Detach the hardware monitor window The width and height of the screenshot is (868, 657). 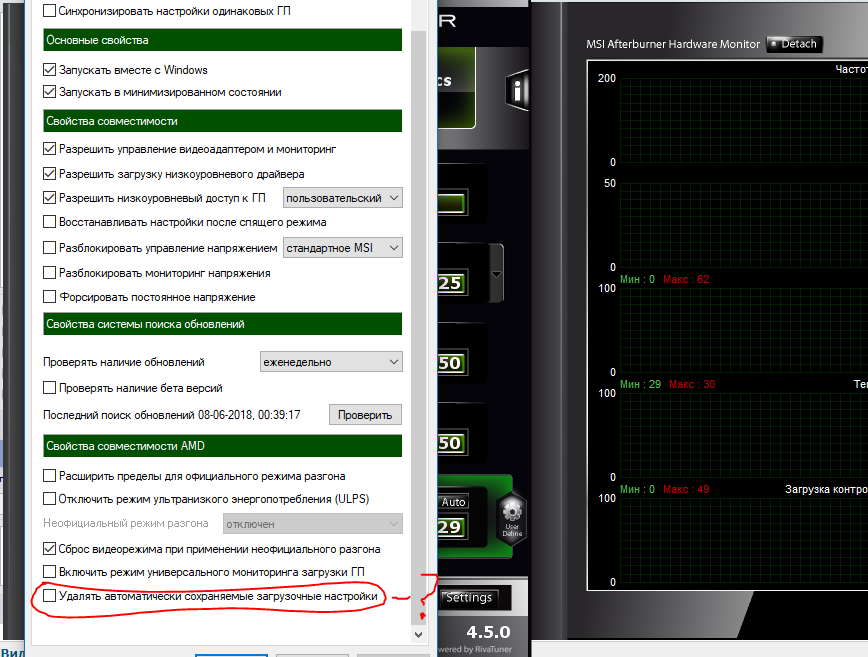[x=794, y=44]
